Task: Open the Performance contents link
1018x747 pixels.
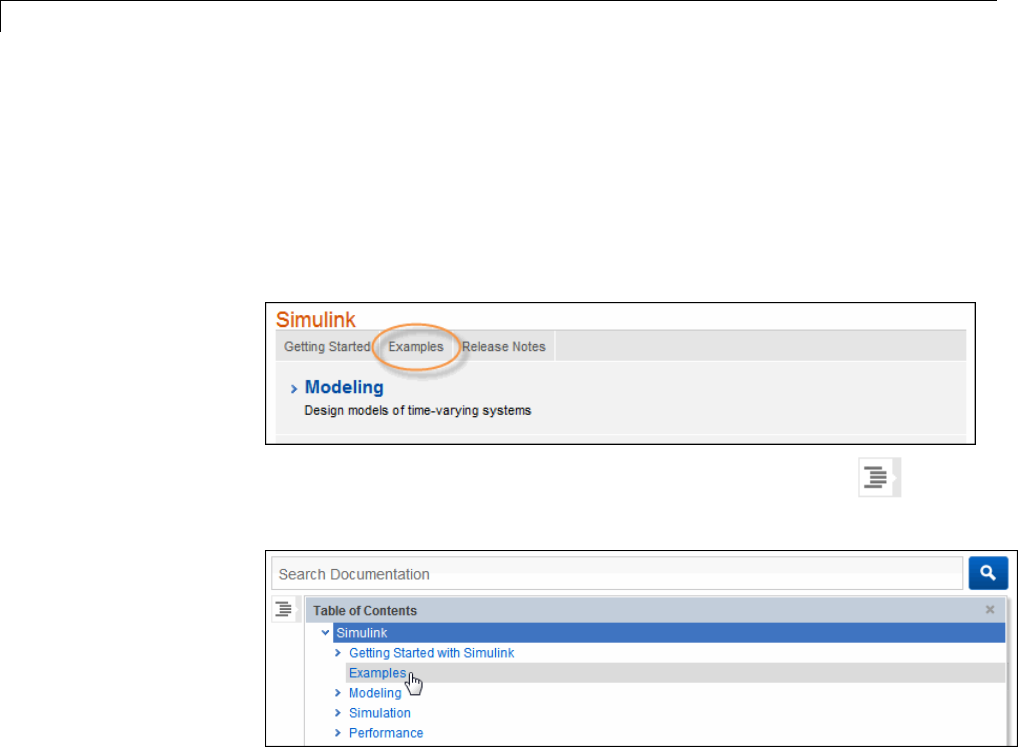Action: [x=386, y=733]
